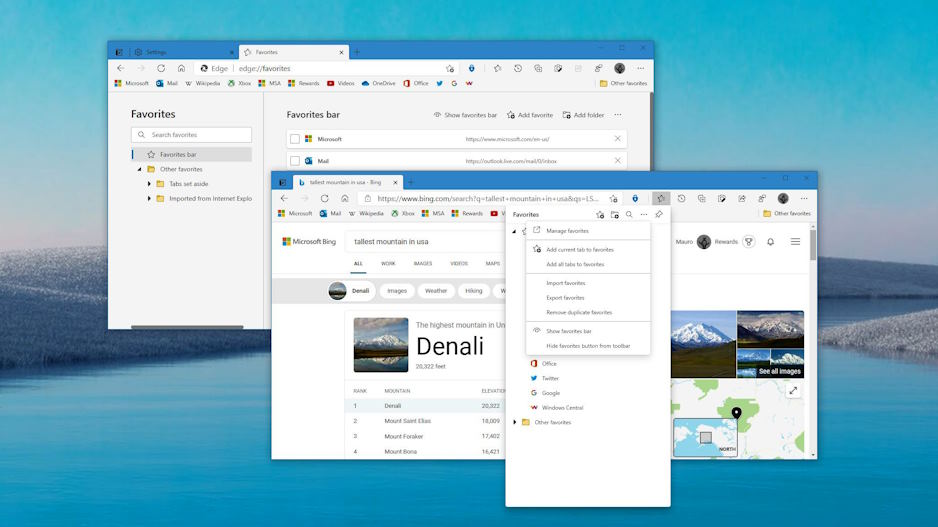This screenshot has height=527, width=938.
Task: Open History icon in back Favorites window toolbar
Action: pos(518,68)
